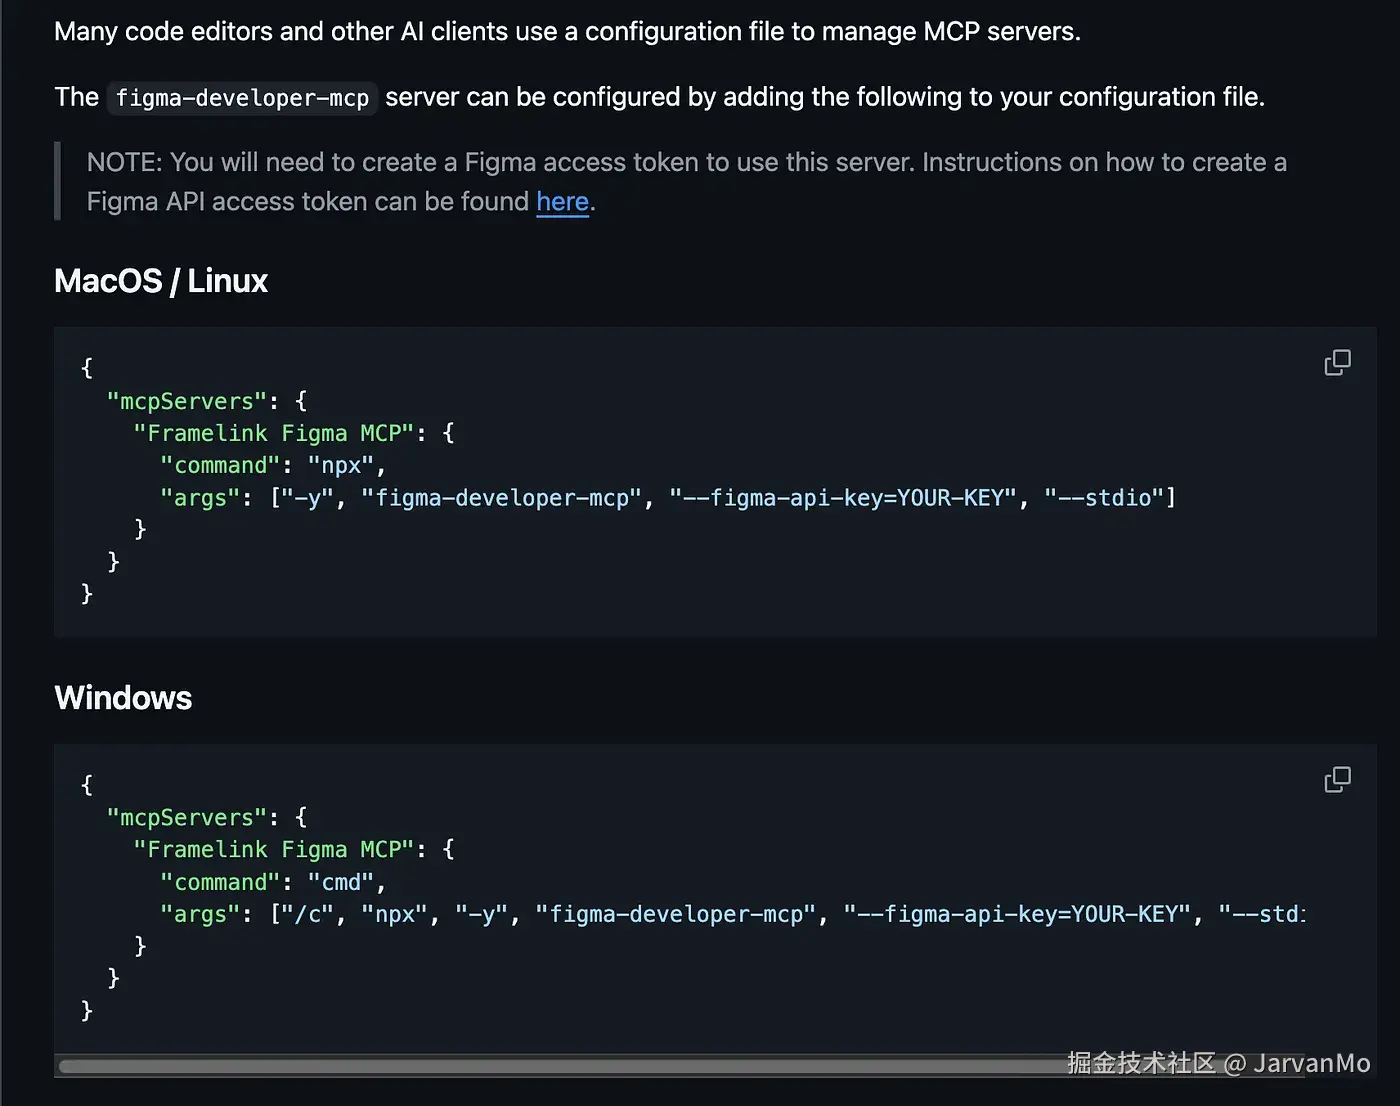The image size is (1400, 1106).
Task: Copy the Windows configuration code block
Action: [1337, 779]
